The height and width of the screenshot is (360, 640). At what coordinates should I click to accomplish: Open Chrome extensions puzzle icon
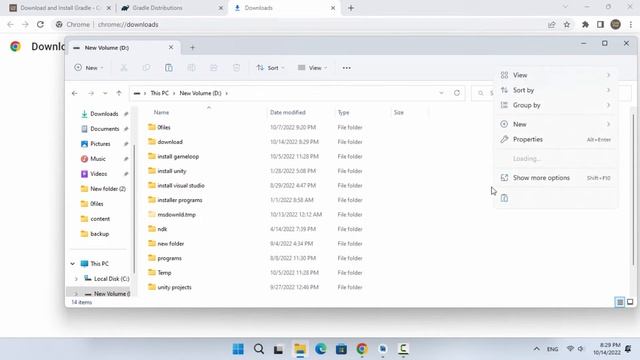pyautogui.click(x=585, y=24)
